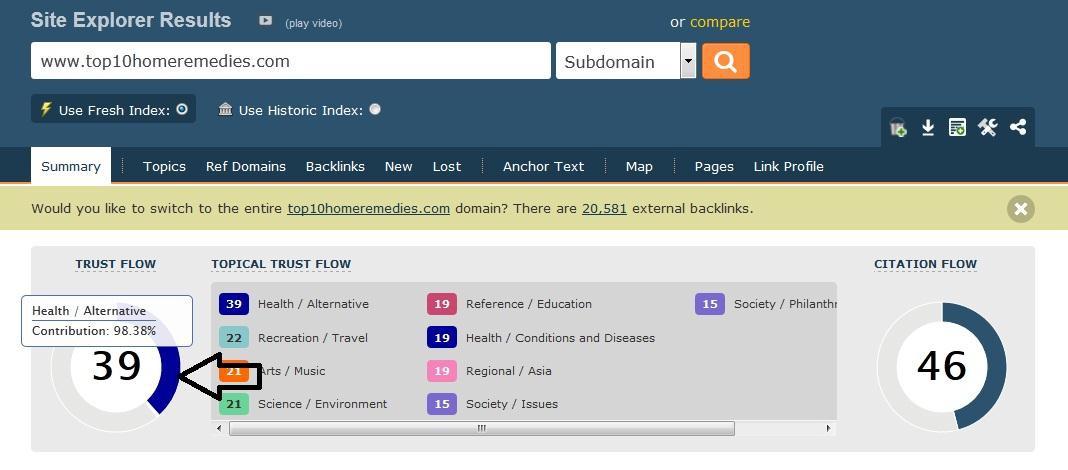Click the 15 Society / Issues badge
This screenshot has height=470, width=1068.
(442, 404)
